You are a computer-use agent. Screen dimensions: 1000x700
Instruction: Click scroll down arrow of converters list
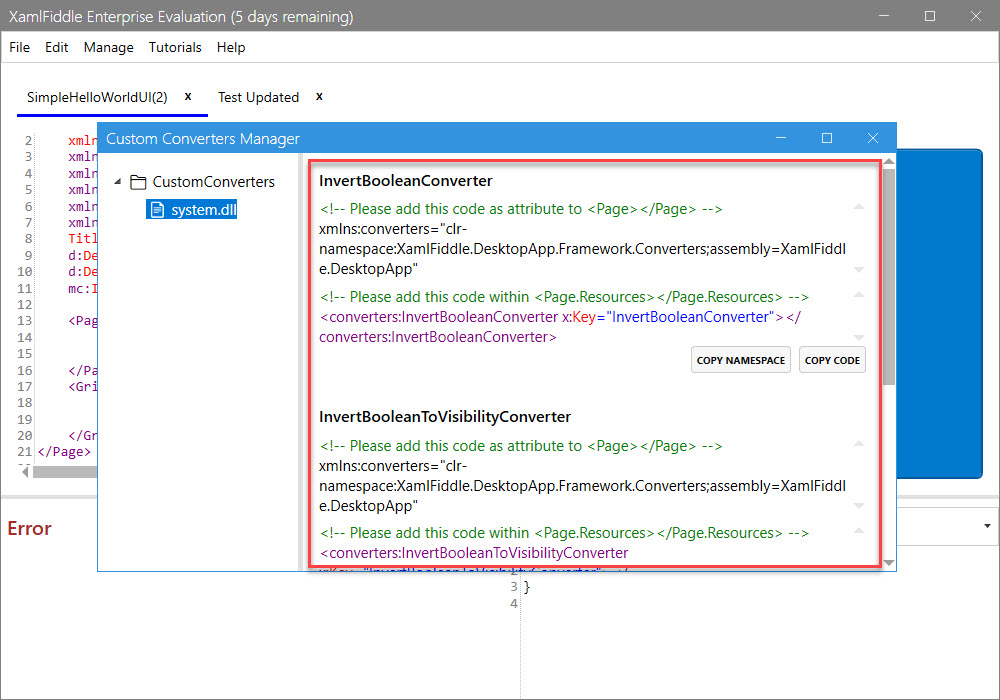(x=889, y=563)
